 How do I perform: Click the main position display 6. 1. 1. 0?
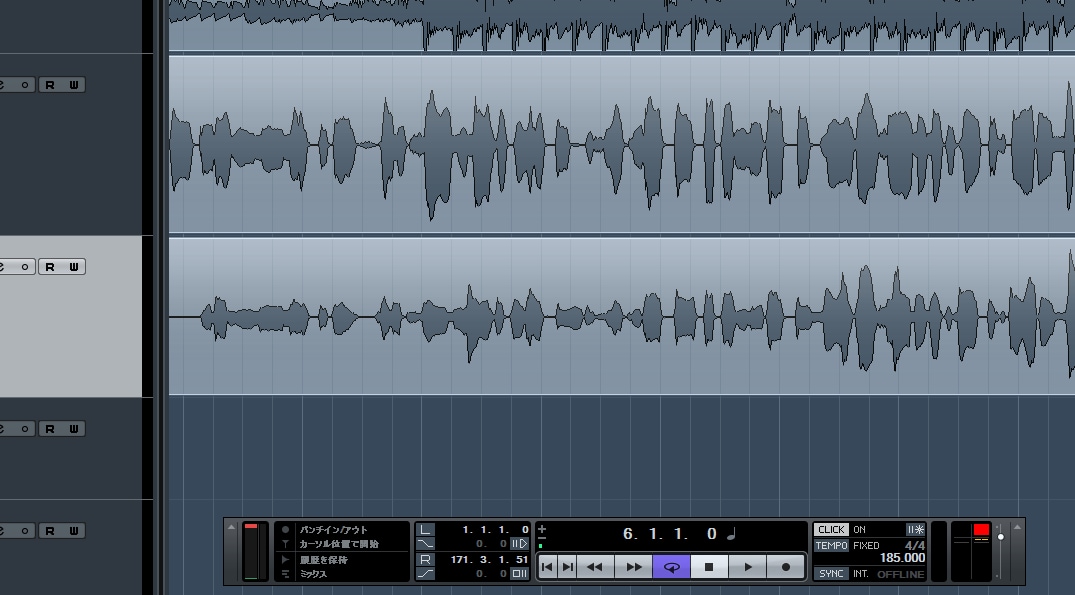tap(669, 533)
